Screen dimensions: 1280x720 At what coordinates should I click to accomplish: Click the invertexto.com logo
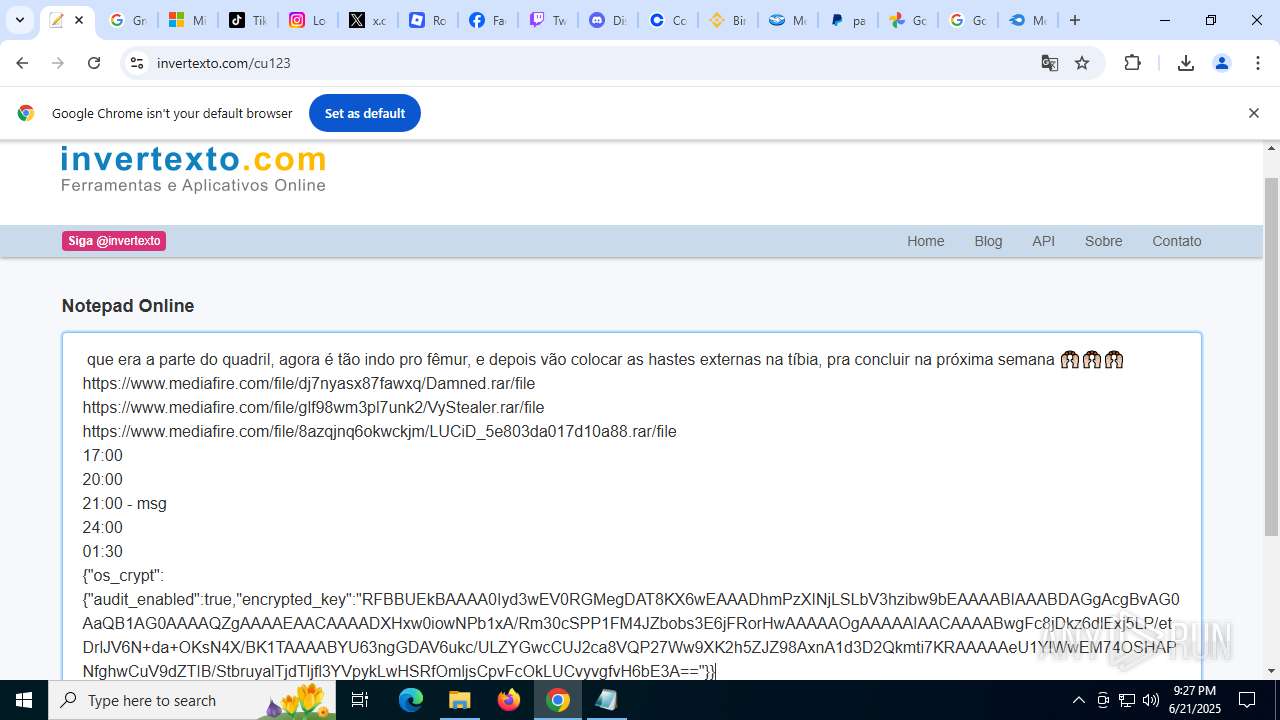tap(193, 169)
